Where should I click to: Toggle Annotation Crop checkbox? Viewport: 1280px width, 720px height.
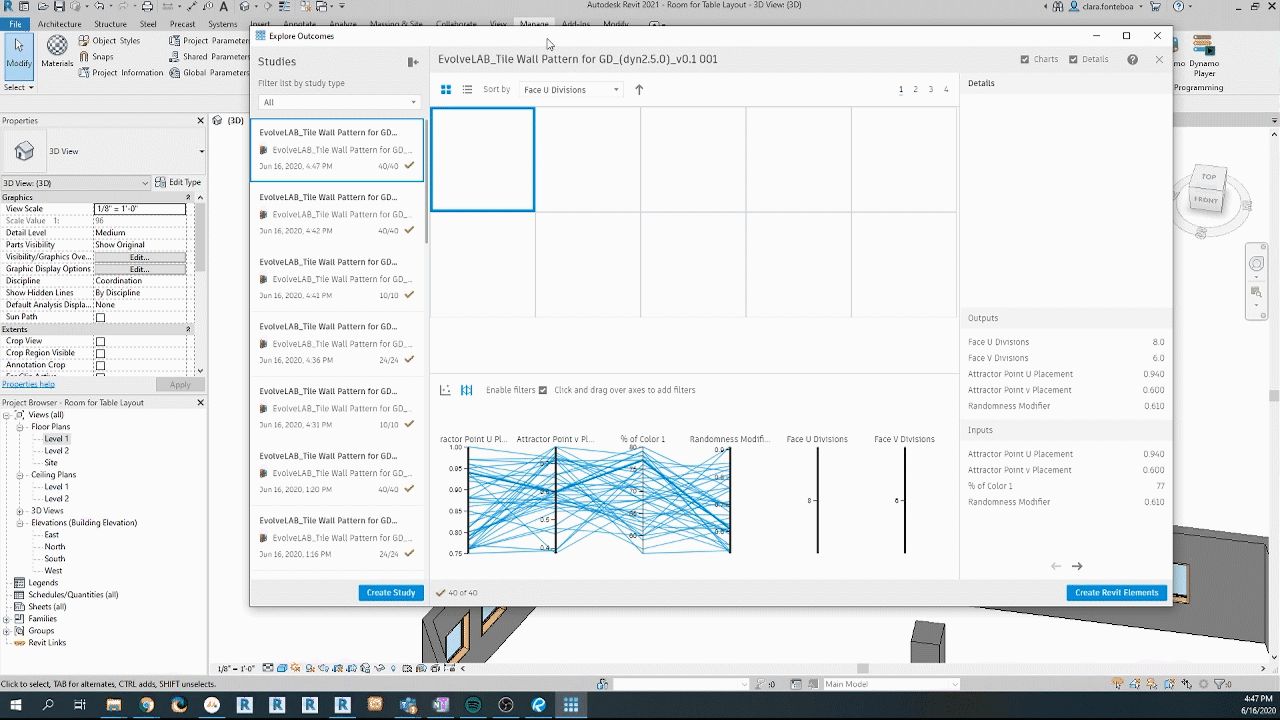click(x=100, y=365)
